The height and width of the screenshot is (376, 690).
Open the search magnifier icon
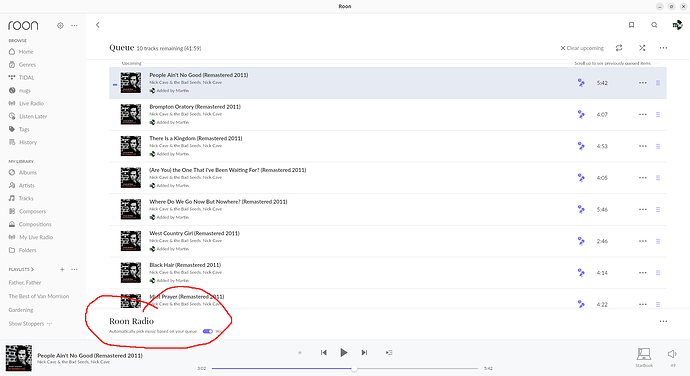pos(654,25)
